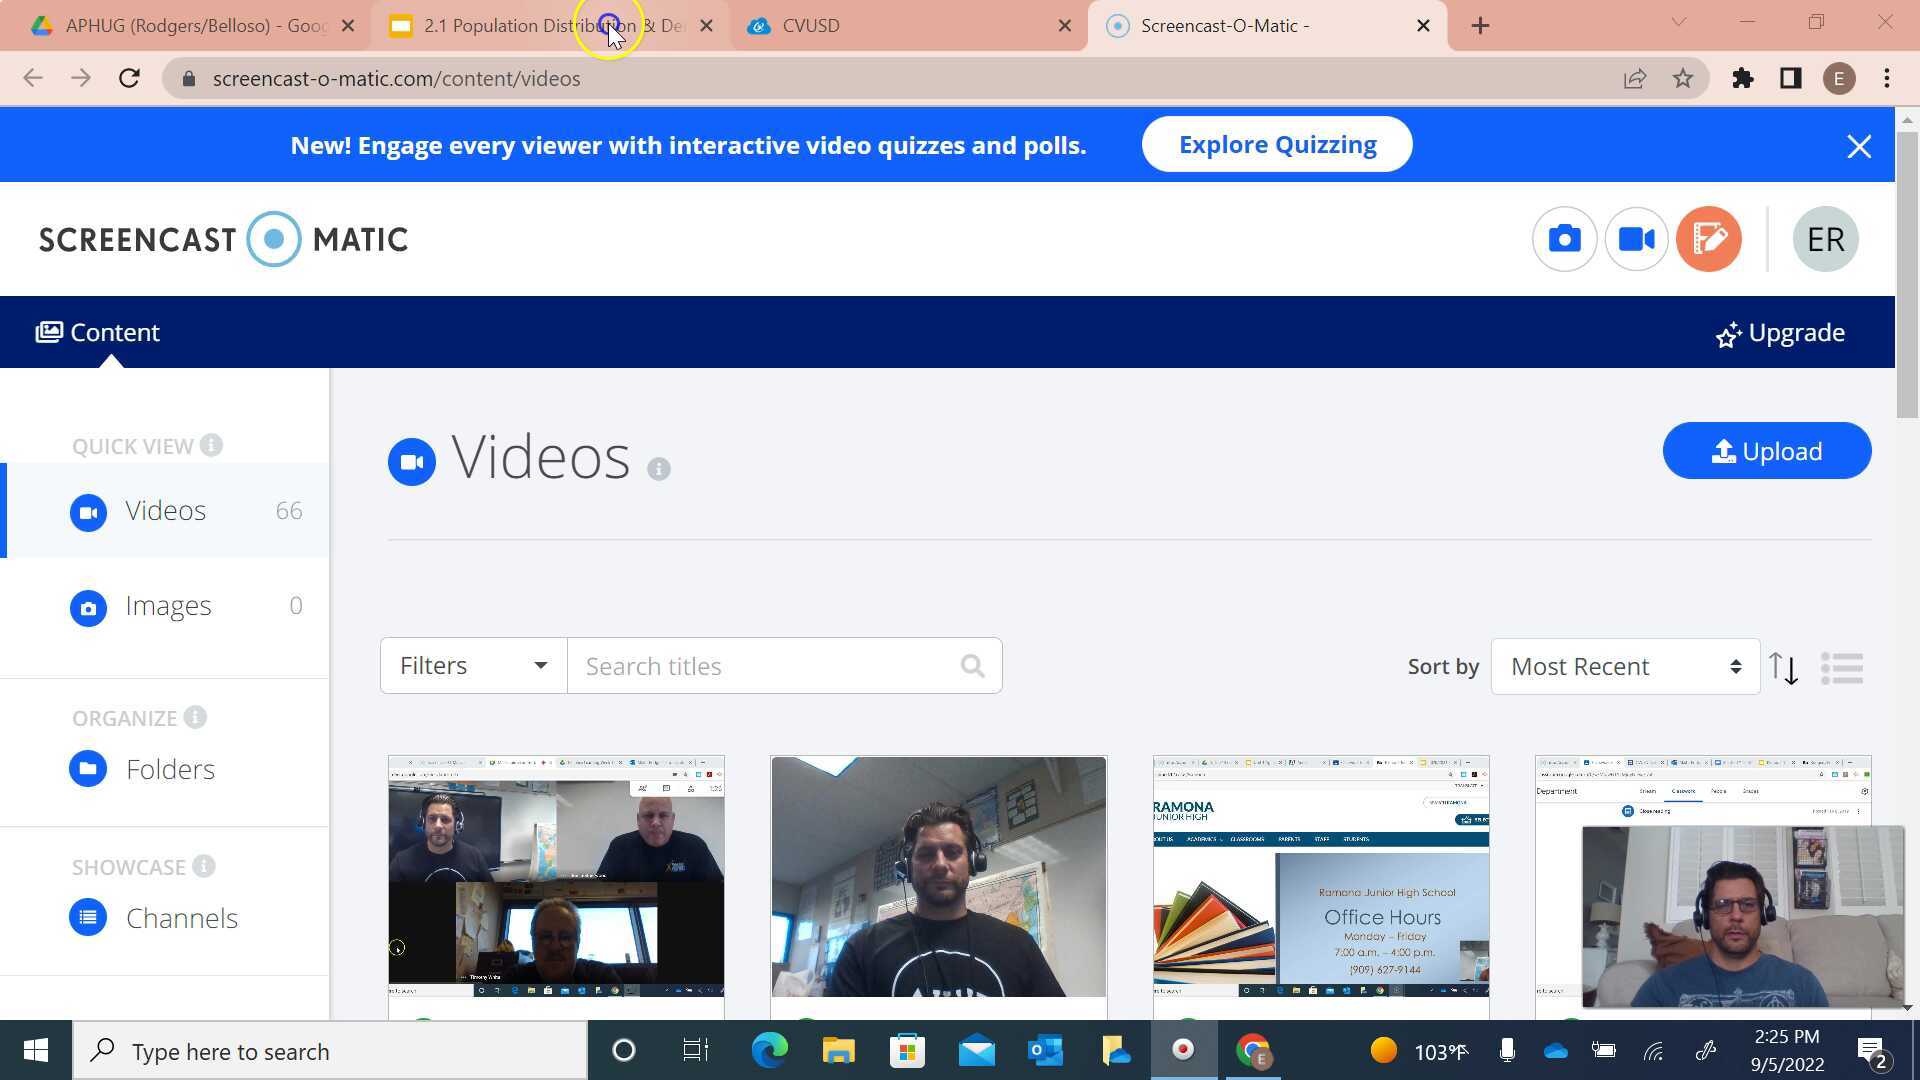1920x1080 pixels.
Task: Toggle the sort direction arrows
Action: click(x=1783, y=668)
